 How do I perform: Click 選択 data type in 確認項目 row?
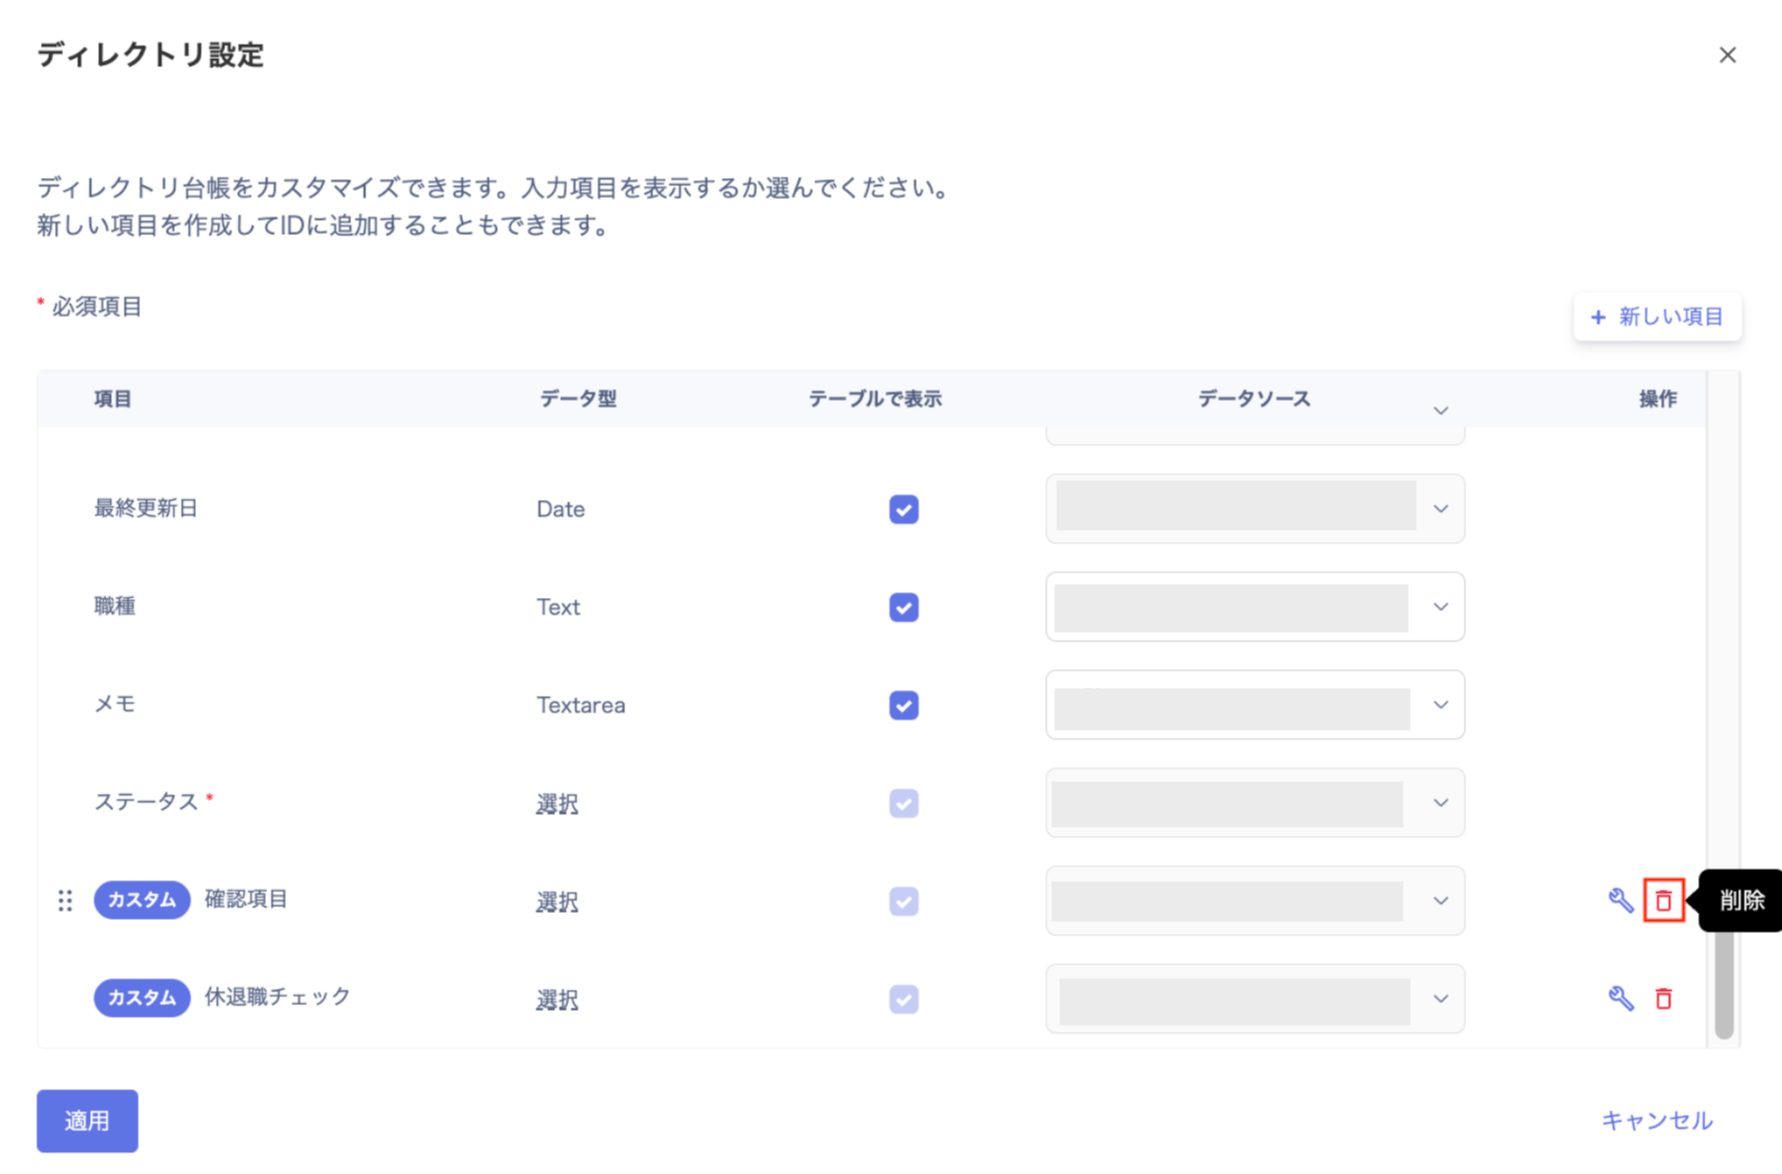pos(557,902)
